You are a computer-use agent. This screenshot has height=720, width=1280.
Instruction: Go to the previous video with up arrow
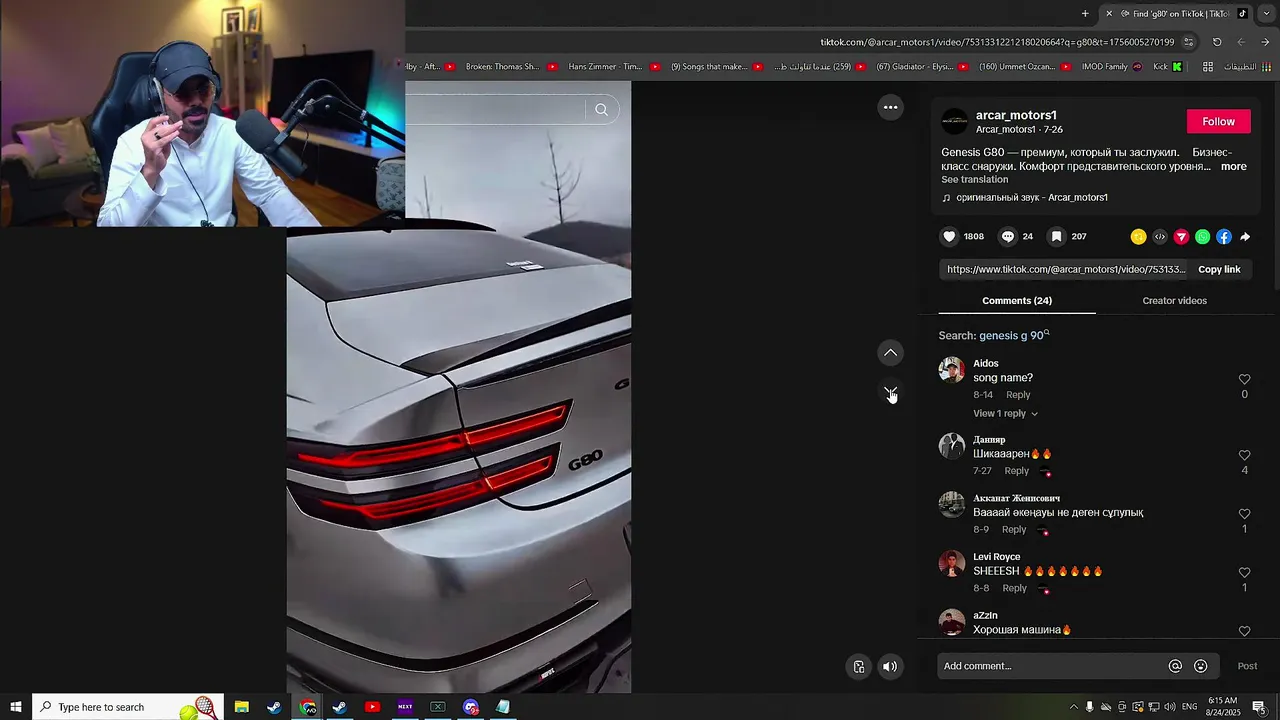tap(890, 353)
